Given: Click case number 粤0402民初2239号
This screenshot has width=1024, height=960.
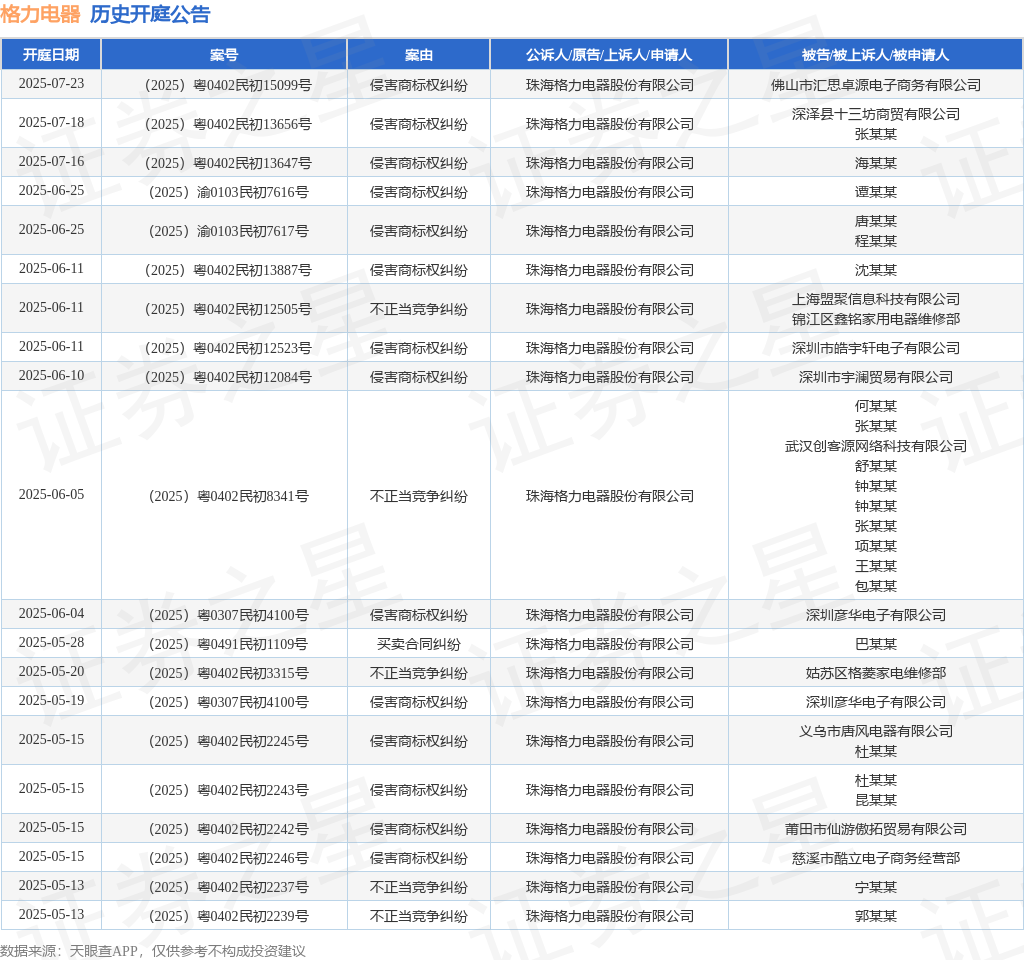Looking at the screenshot, I should tap(229, 916).
